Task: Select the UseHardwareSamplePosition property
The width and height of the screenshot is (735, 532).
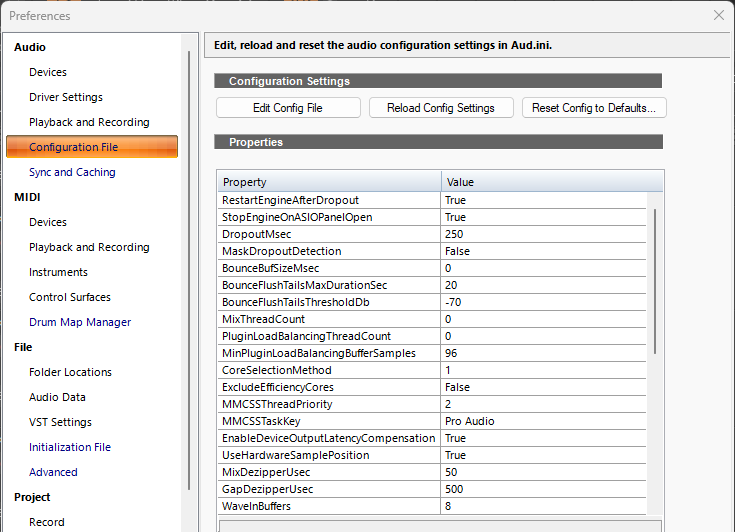Action: (x=329, y=455)
